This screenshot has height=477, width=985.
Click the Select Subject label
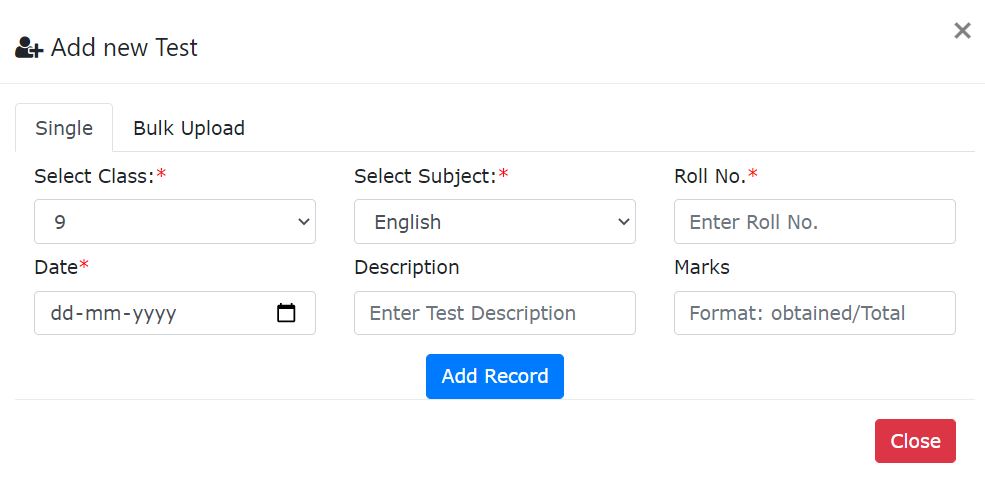[425, 176]
